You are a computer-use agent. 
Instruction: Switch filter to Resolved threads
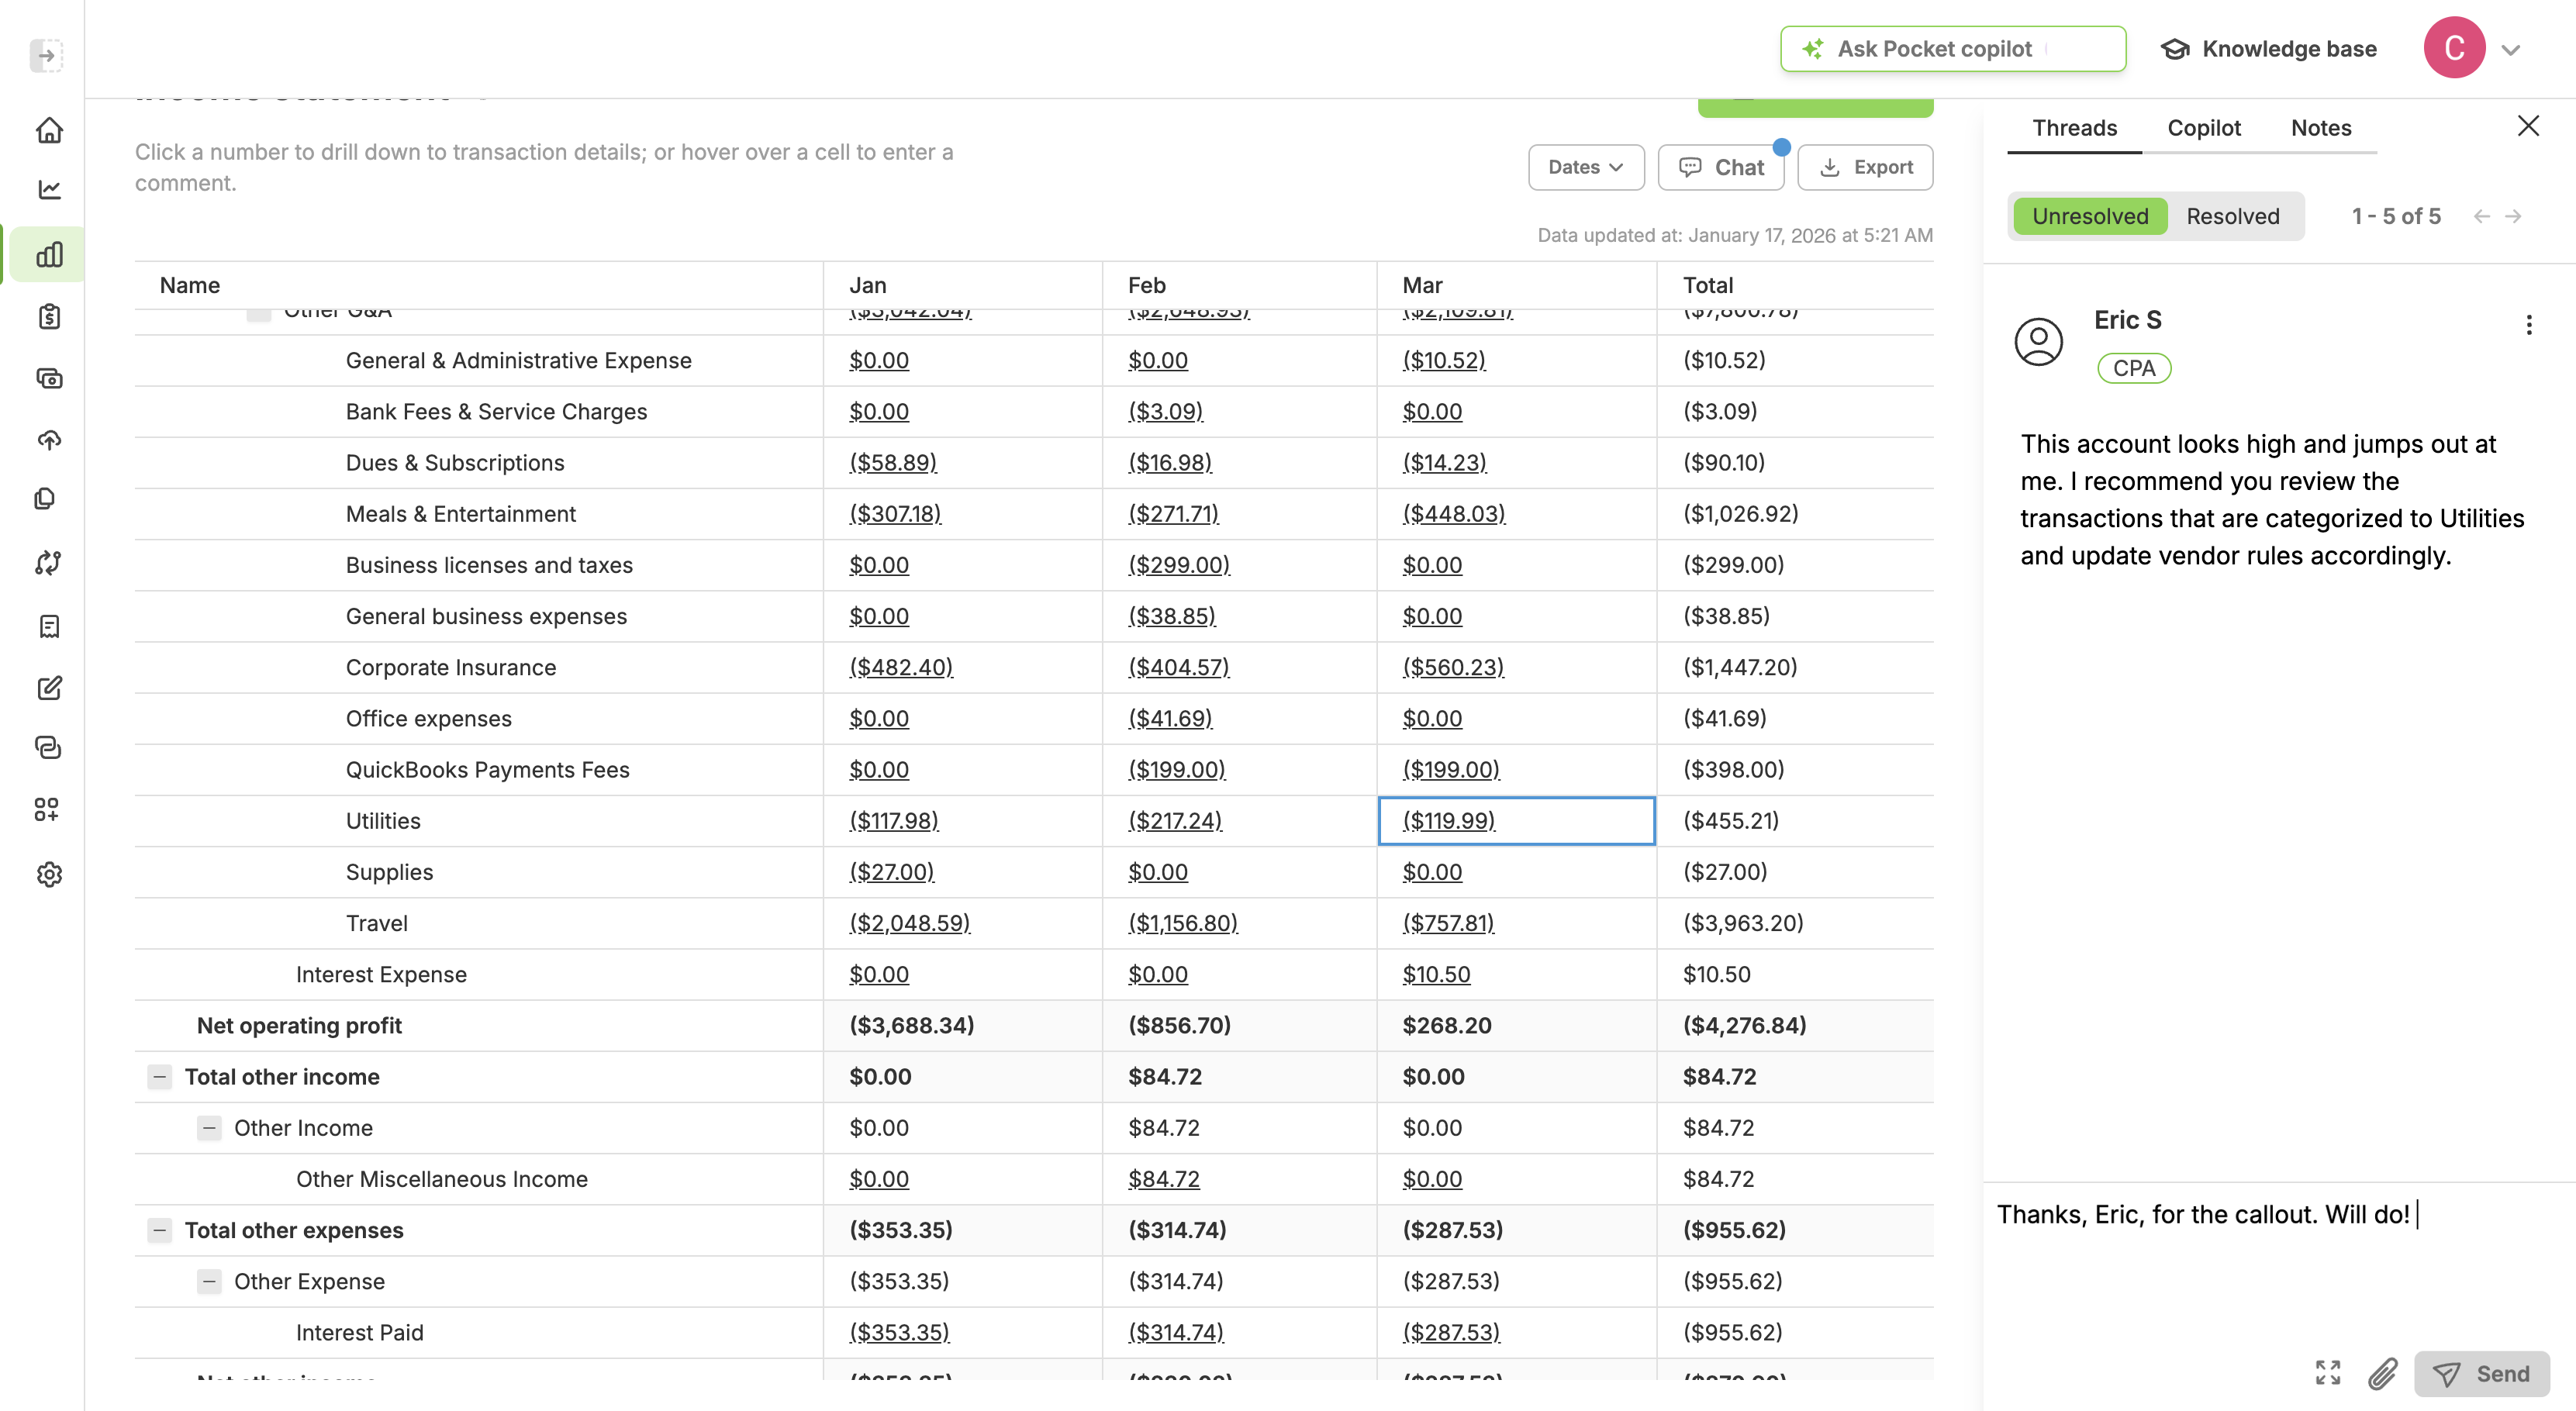coord(2232,216)
